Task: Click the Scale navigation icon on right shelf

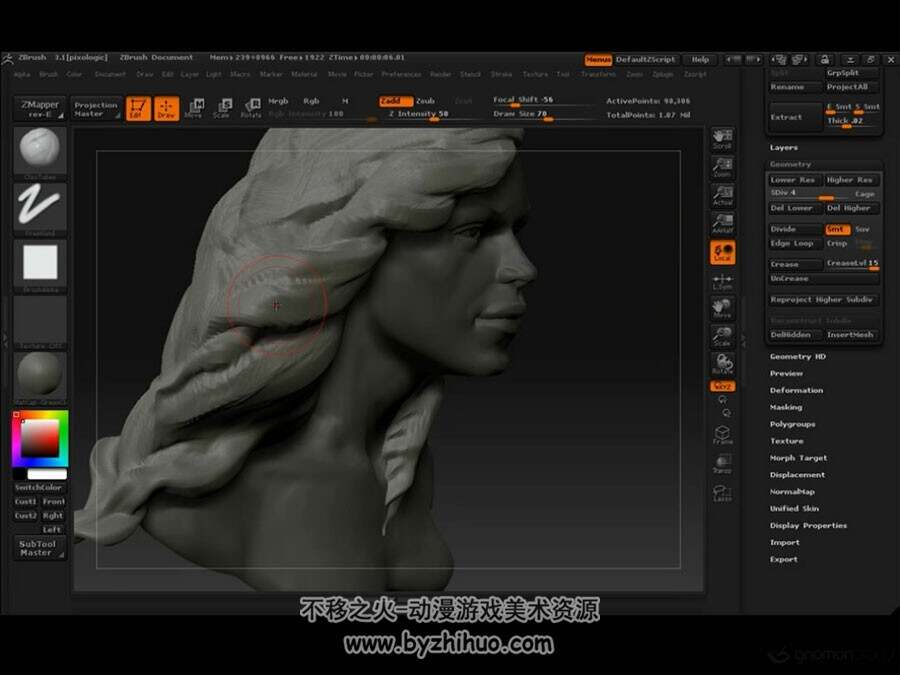Action: click(x=723, y=336)
